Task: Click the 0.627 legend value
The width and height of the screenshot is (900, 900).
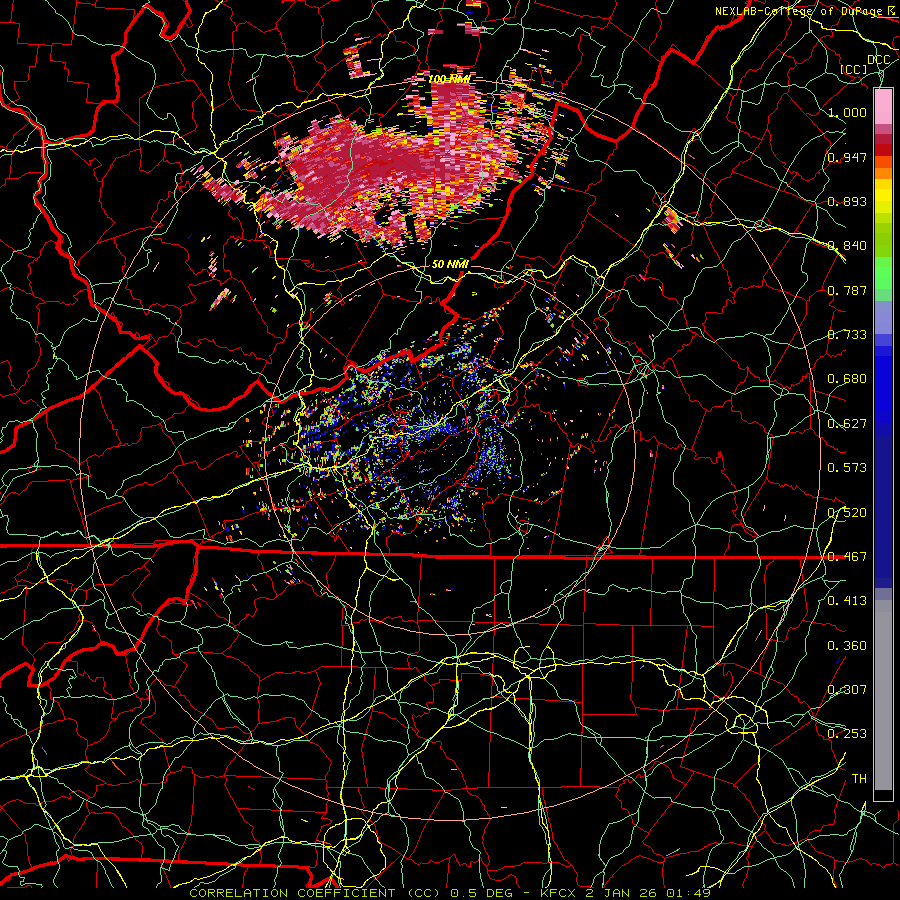Action: coord(847,424)
